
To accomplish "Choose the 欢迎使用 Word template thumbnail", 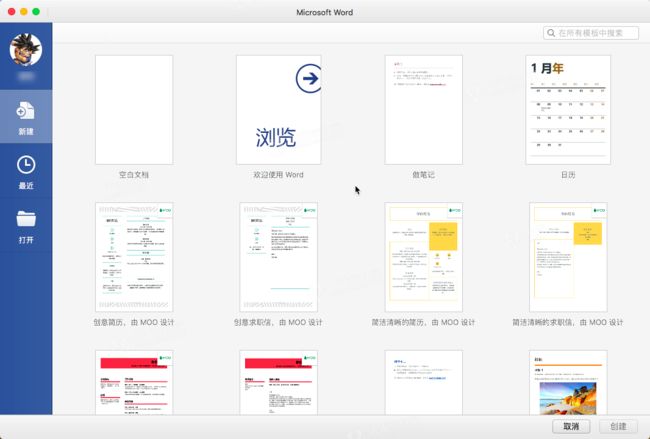I will coord(279,110).
